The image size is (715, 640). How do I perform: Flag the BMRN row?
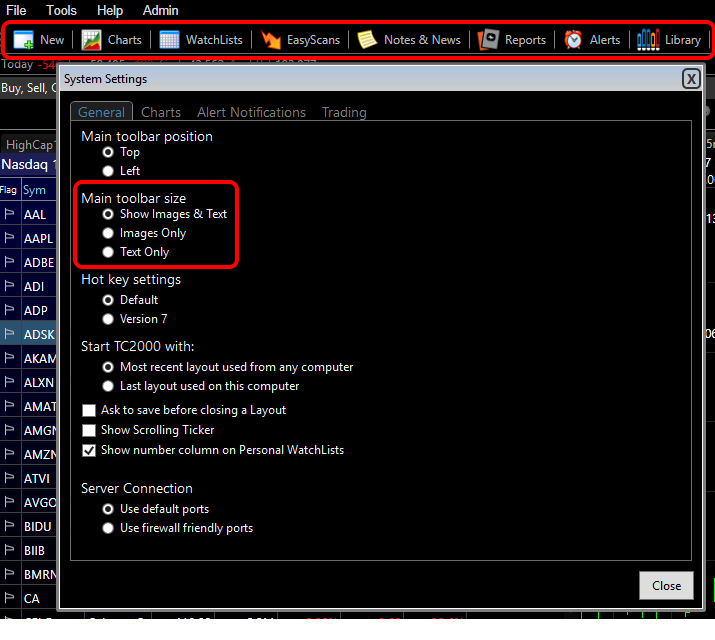(10, 574)
